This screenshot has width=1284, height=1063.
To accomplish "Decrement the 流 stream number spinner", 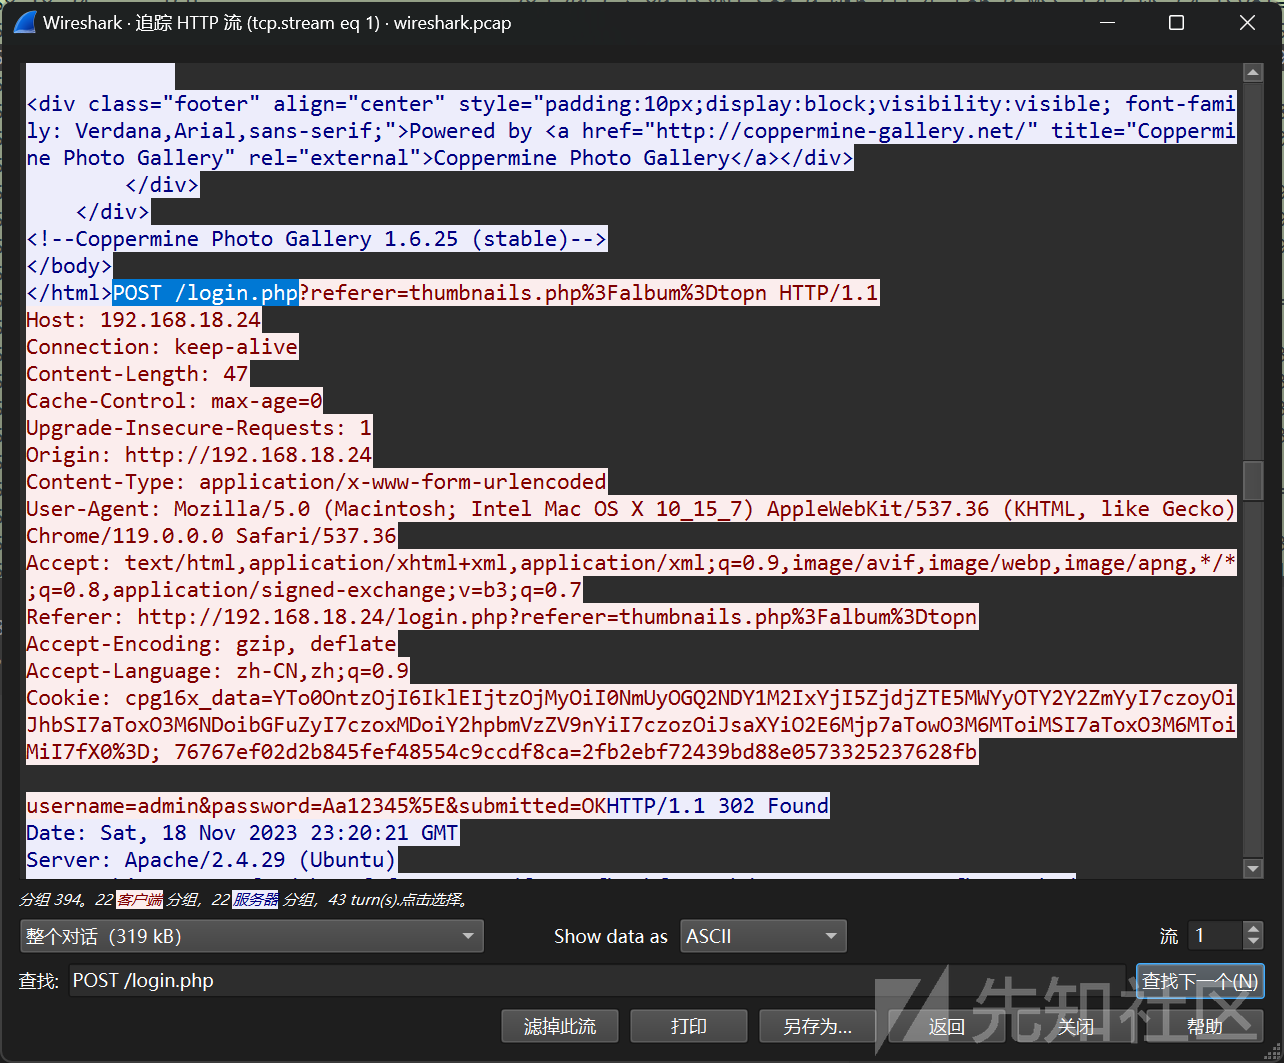I will point(1253,944).
